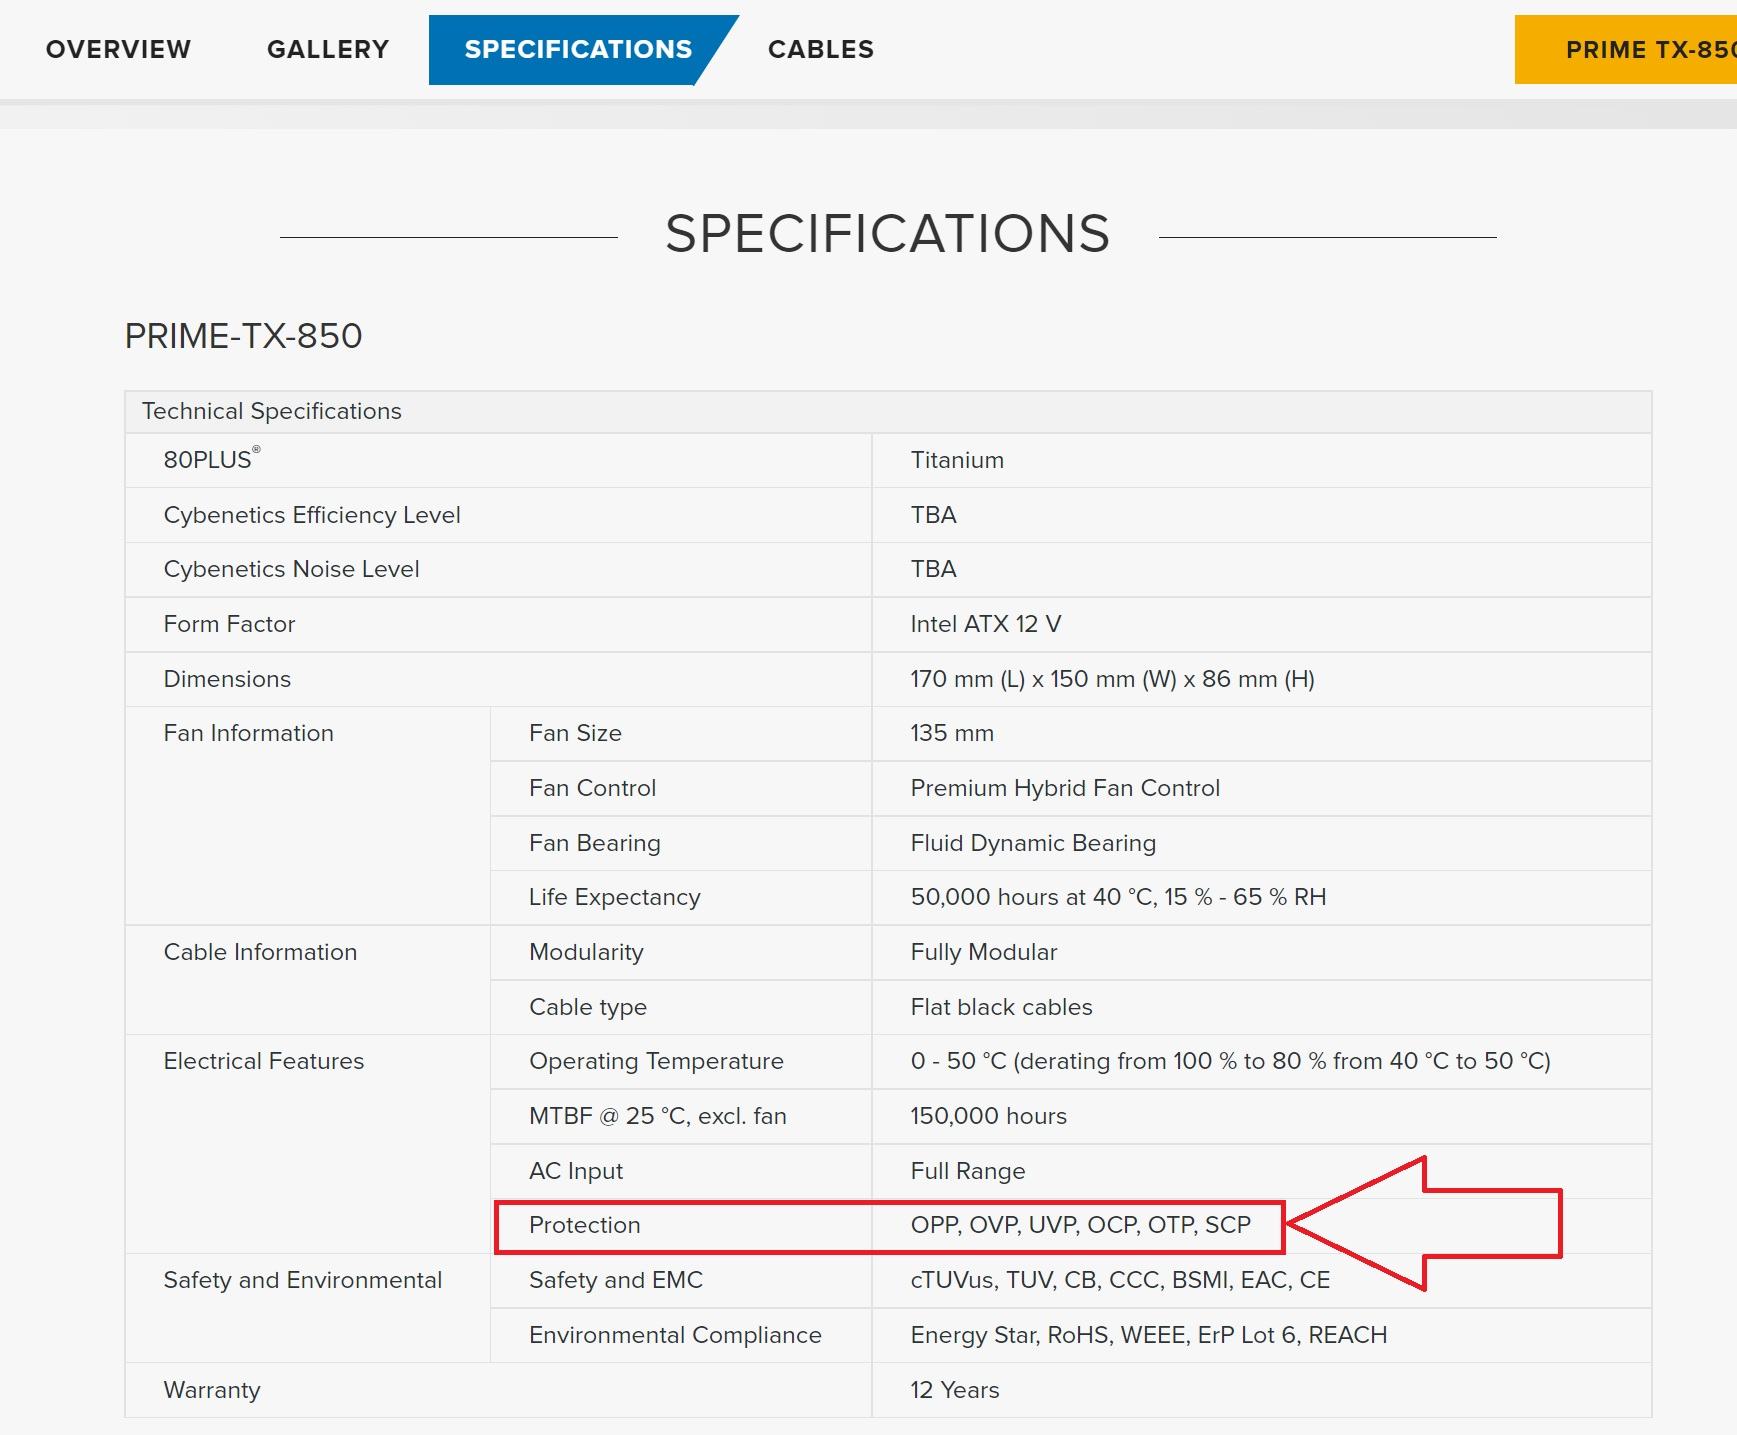Click the MTBF @ 25 °C label
Viewport: 1737px width, 1435px height.
click(x=657, y=1116)
